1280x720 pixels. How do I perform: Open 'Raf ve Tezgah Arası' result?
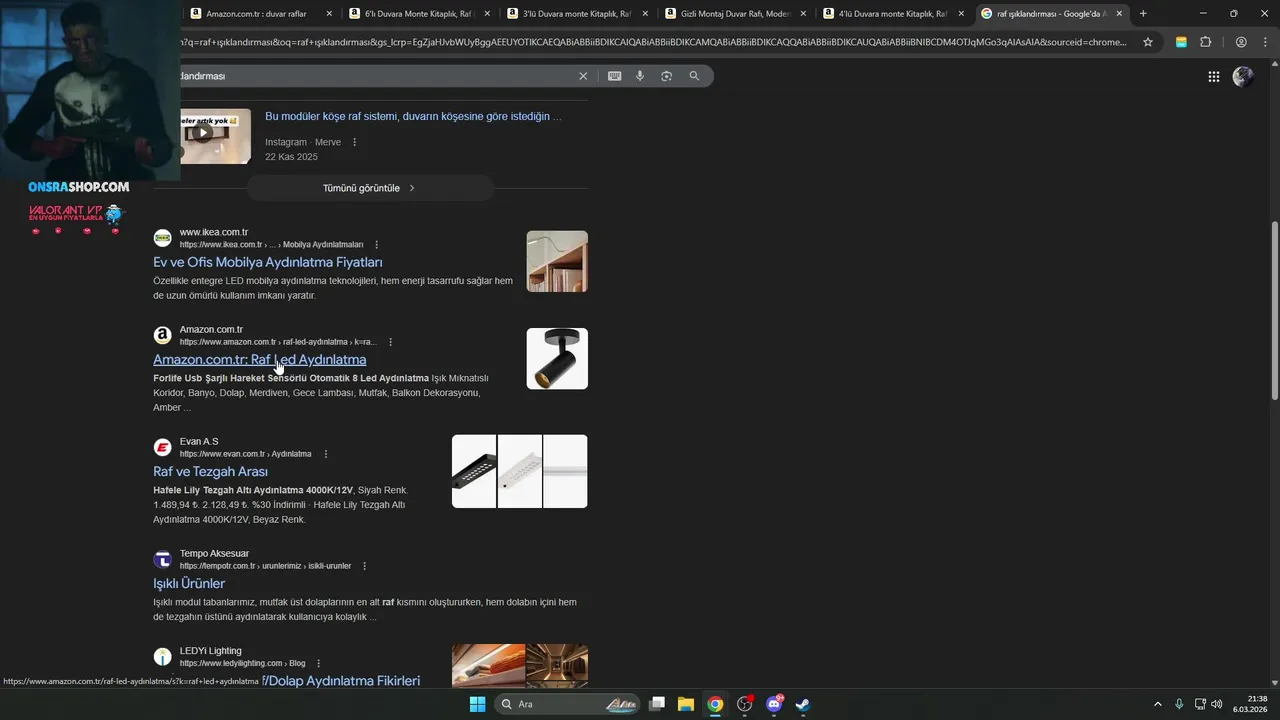click(x=210, y=471)
